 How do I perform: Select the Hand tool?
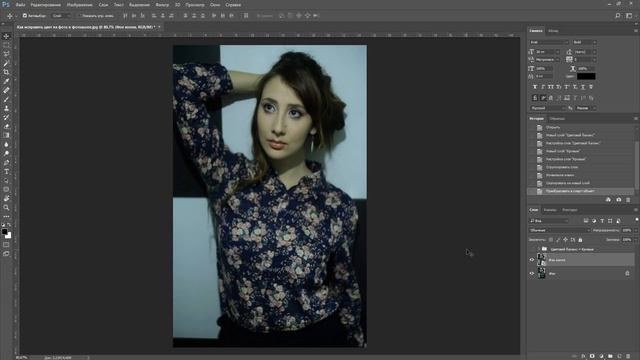coord(6,198)
